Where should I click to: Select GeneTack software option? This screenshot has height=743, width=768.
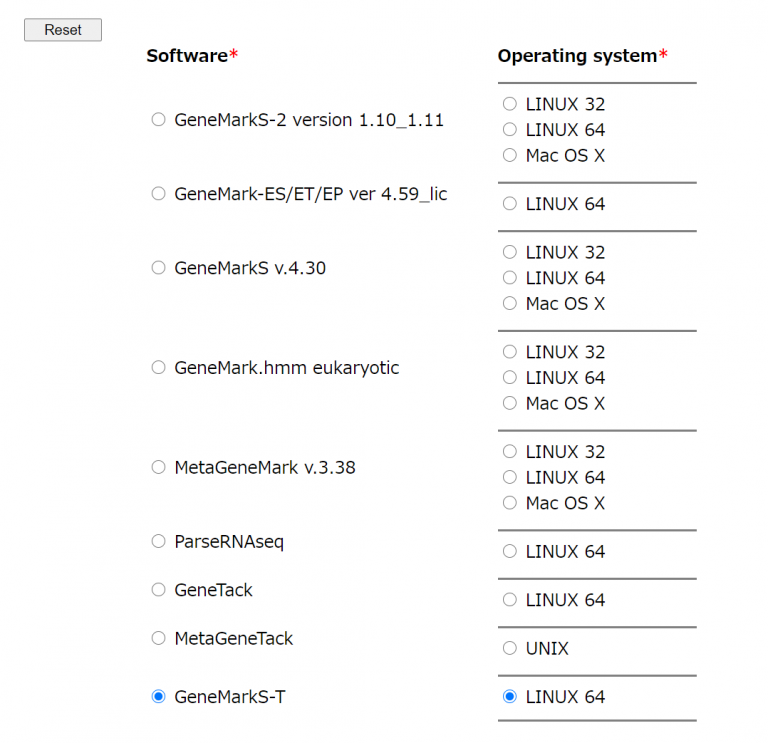click(x=158, y=590)
